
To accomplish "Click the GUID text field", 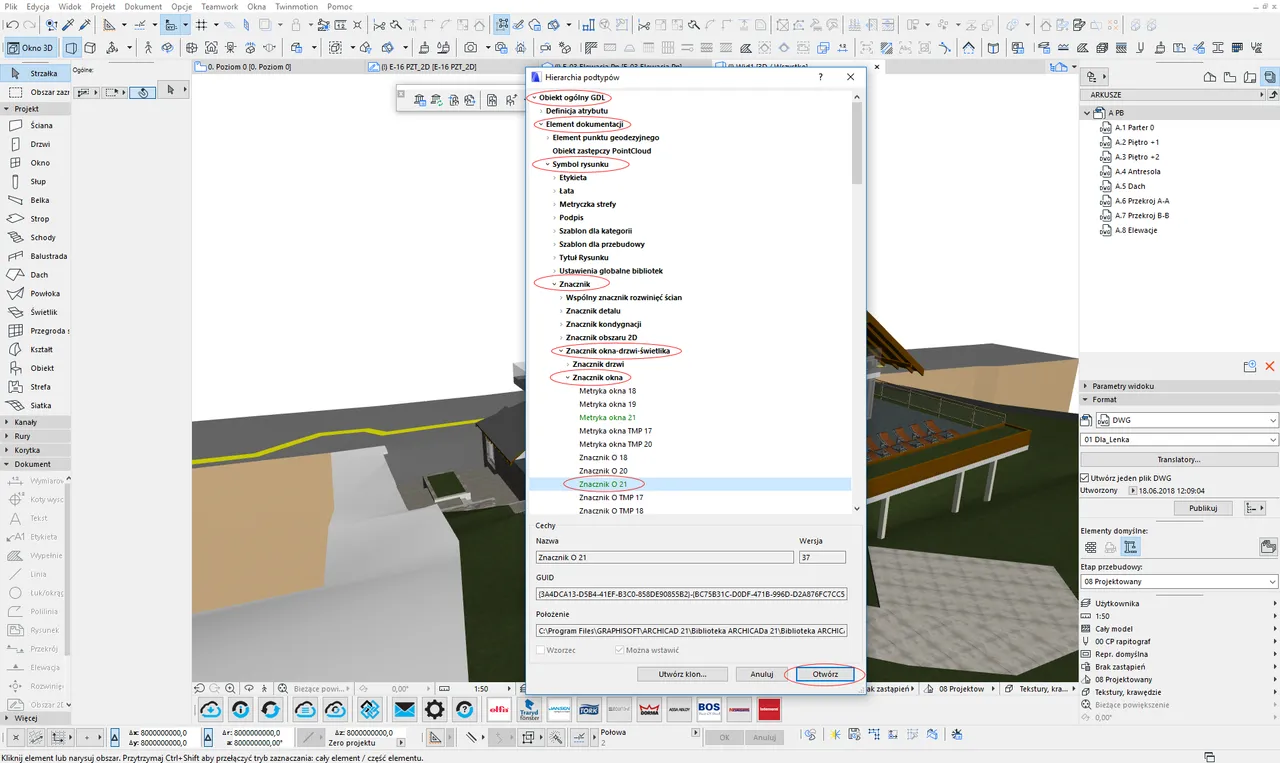I will [691, 594].
